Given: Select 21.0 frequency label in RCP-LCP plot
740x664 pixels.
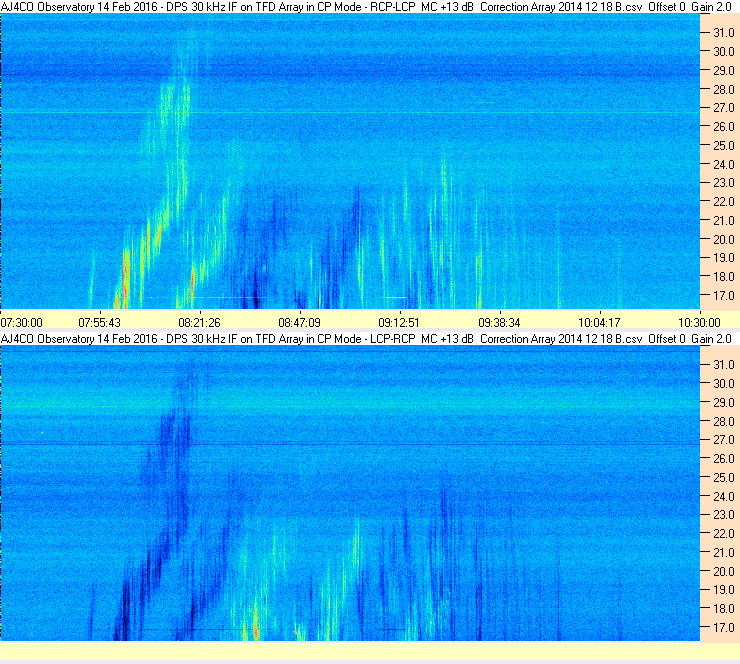Looking at the screenshot, I should (724, 221).
